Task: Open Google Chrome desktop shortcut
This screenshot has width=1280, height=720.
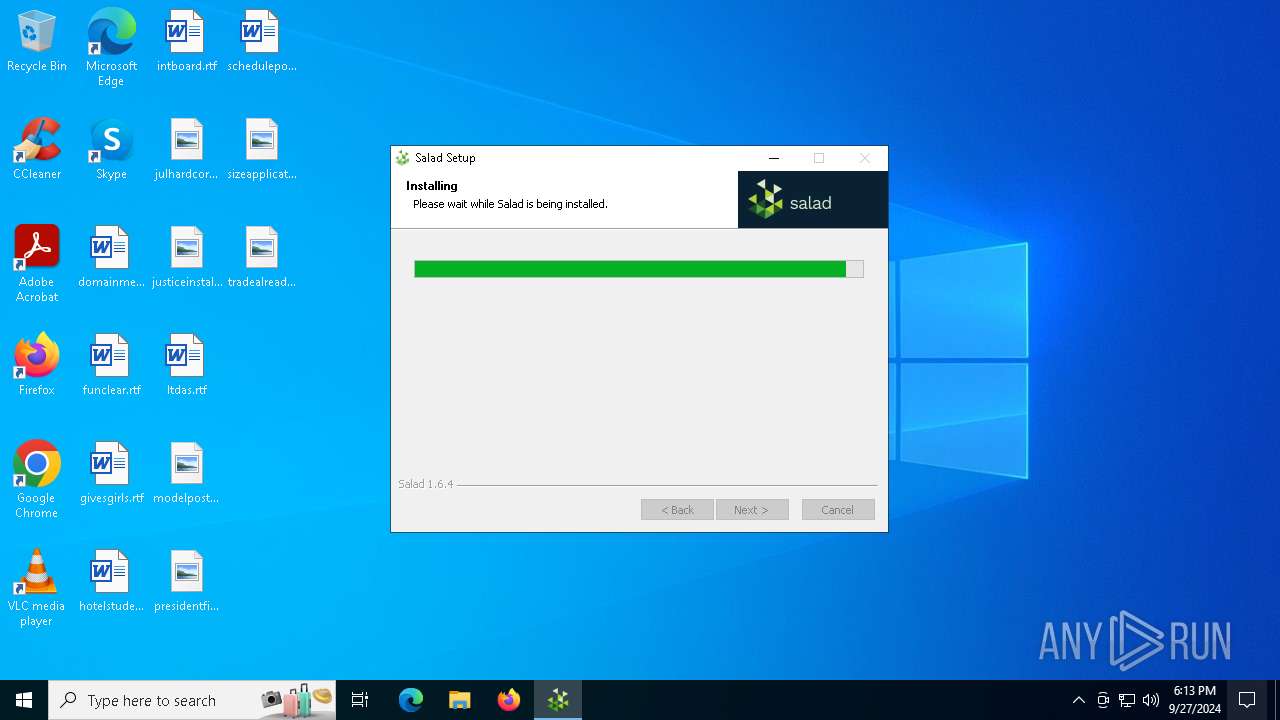Action: click(37, 480)
